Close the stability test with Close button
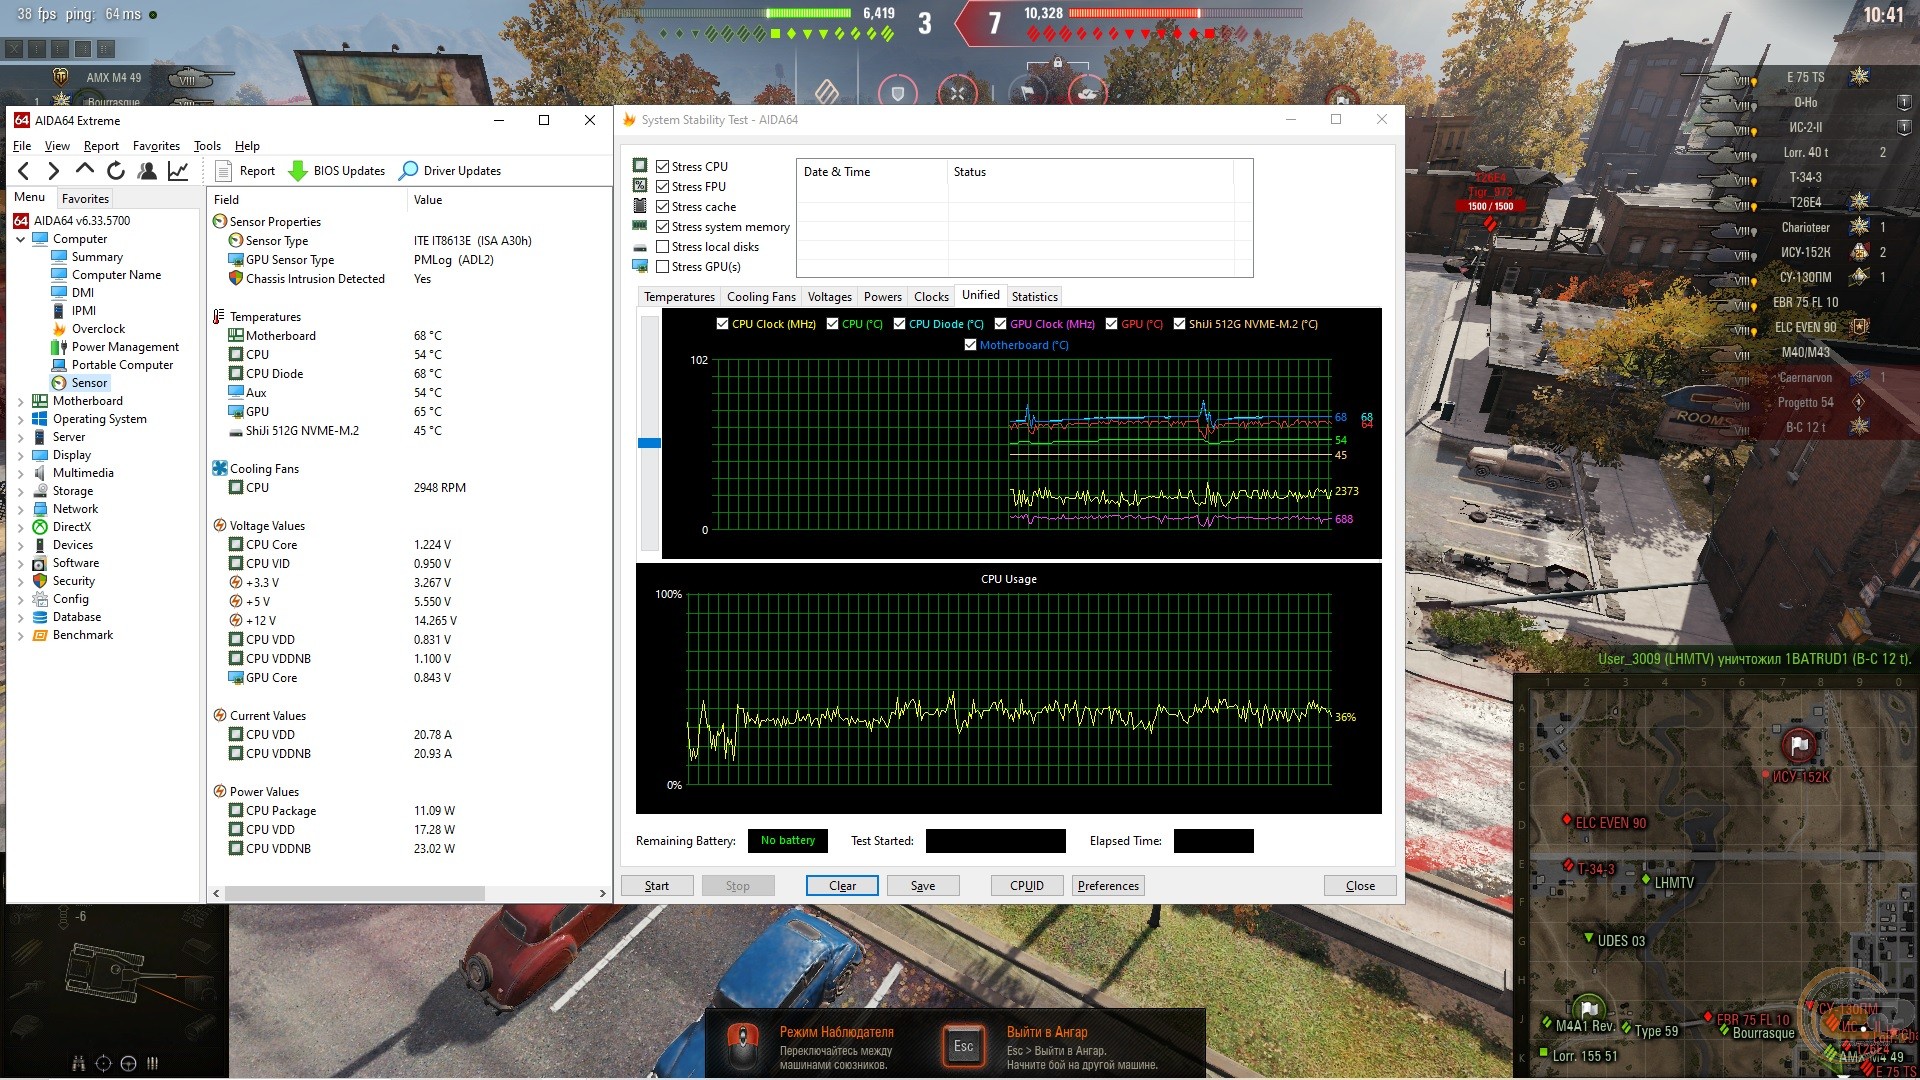 (x=1360, y=886)
